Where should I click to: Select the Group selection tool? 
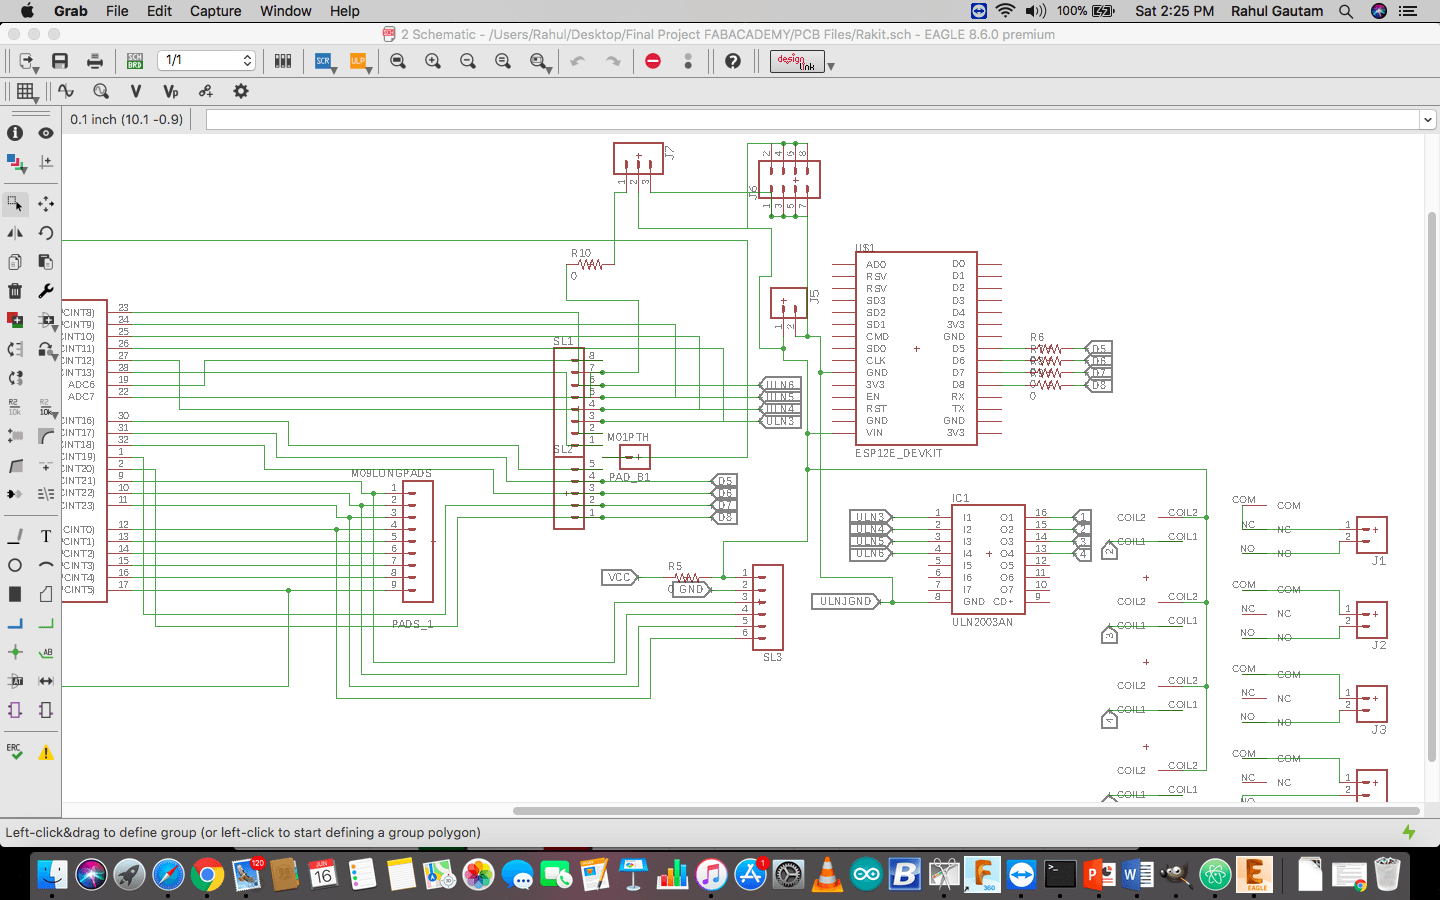click(15, 204)
